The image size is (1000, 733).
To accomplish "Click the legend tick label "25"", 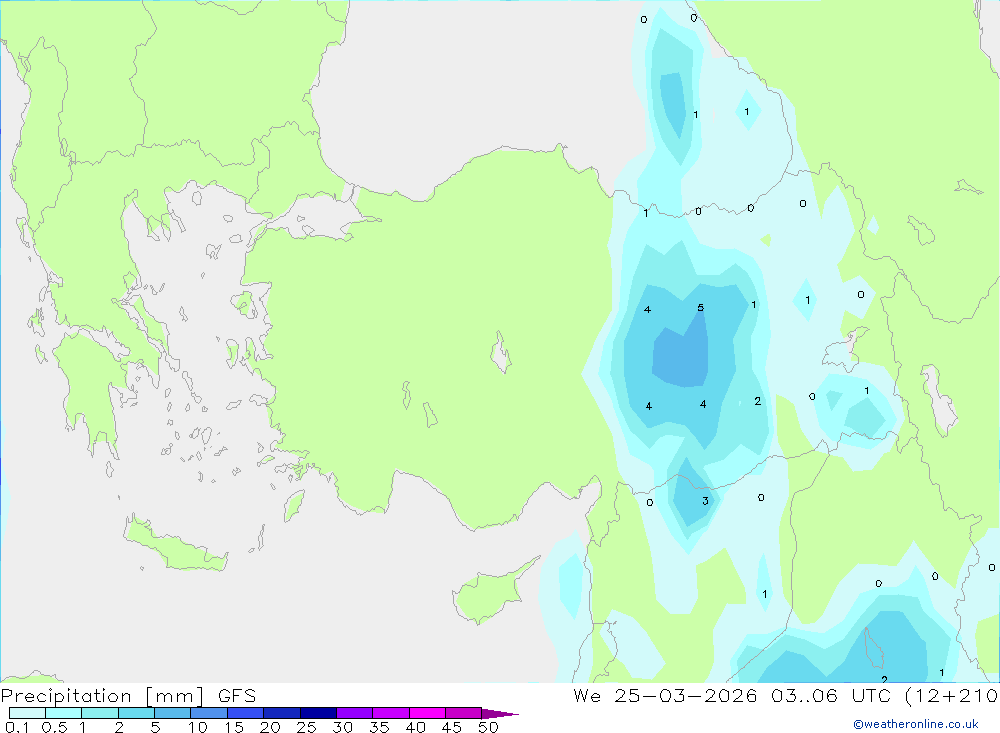I will tap(306, 727).
